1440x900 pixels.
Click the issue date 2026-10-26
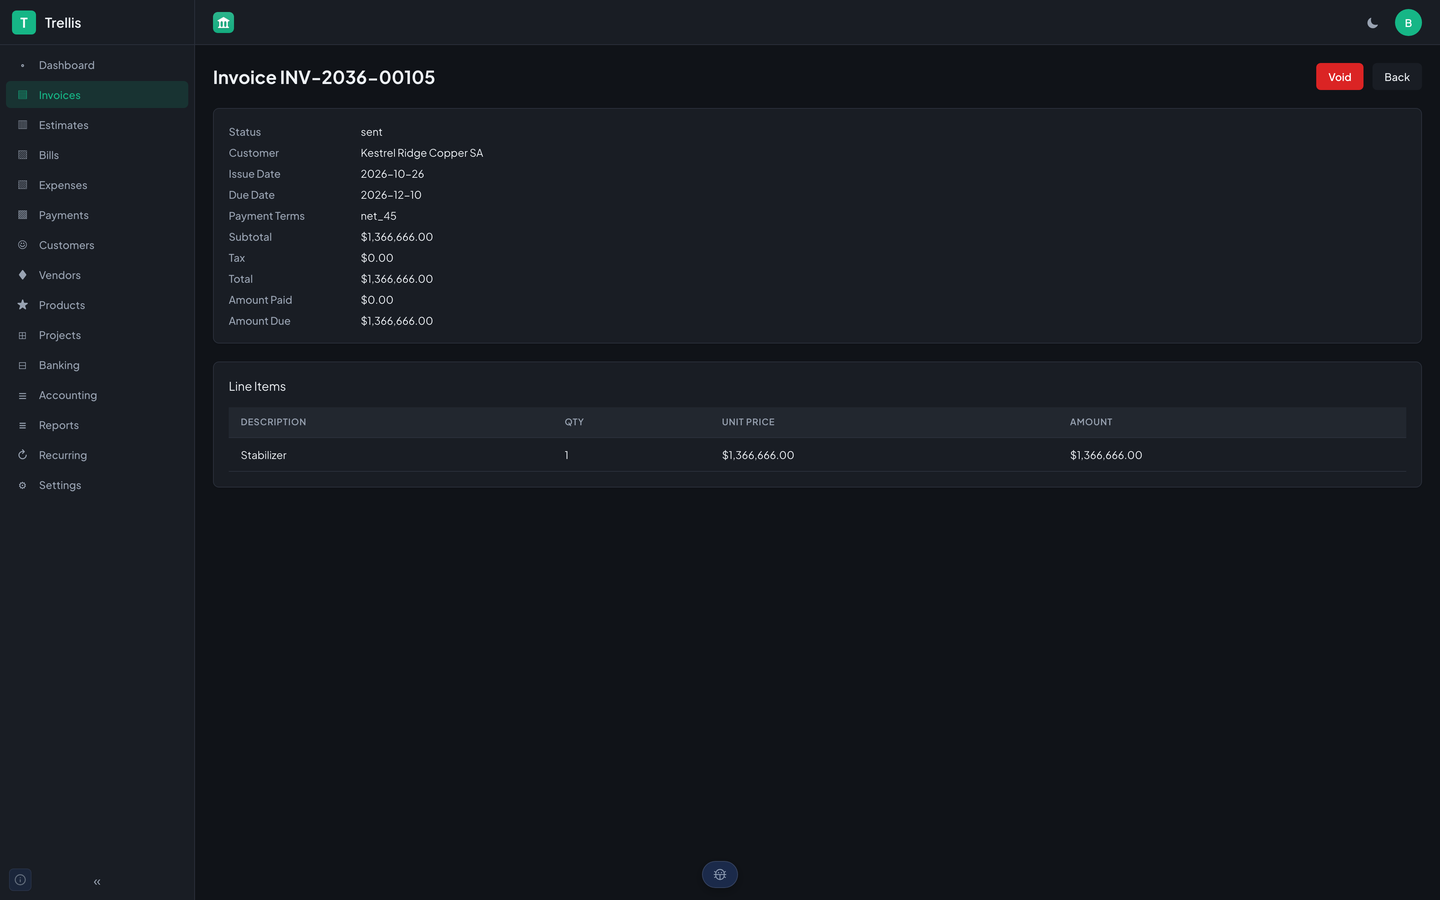click(x=392, y=174)
